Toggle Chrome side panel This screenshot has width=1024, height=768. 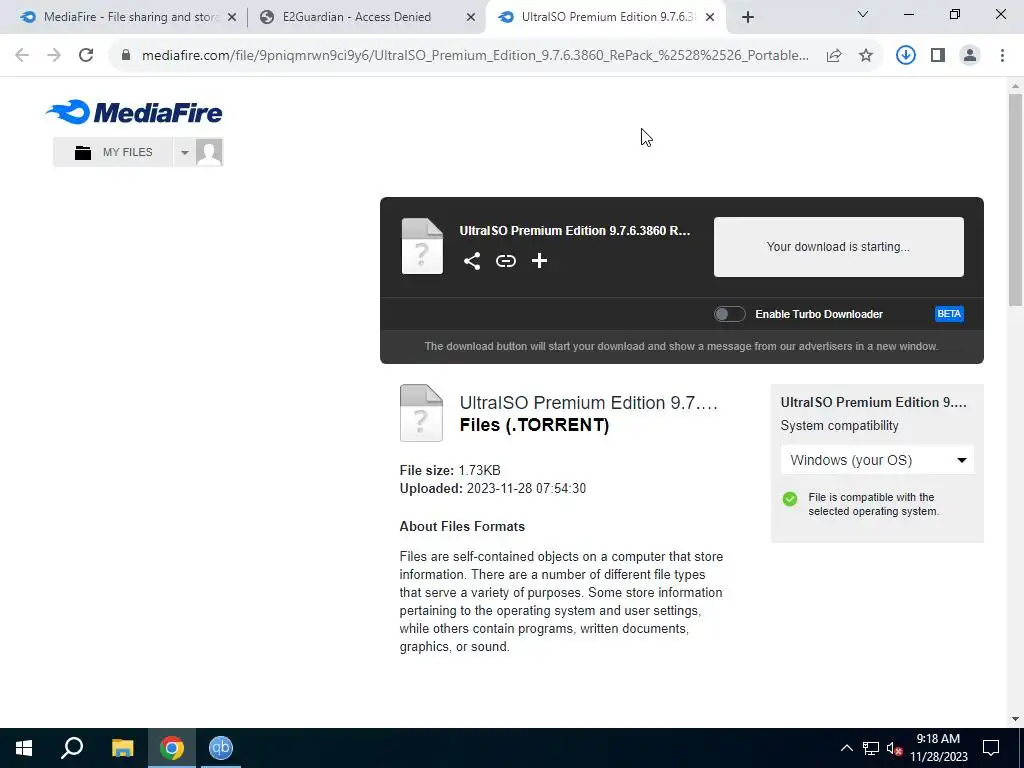[x=938, y=56]
